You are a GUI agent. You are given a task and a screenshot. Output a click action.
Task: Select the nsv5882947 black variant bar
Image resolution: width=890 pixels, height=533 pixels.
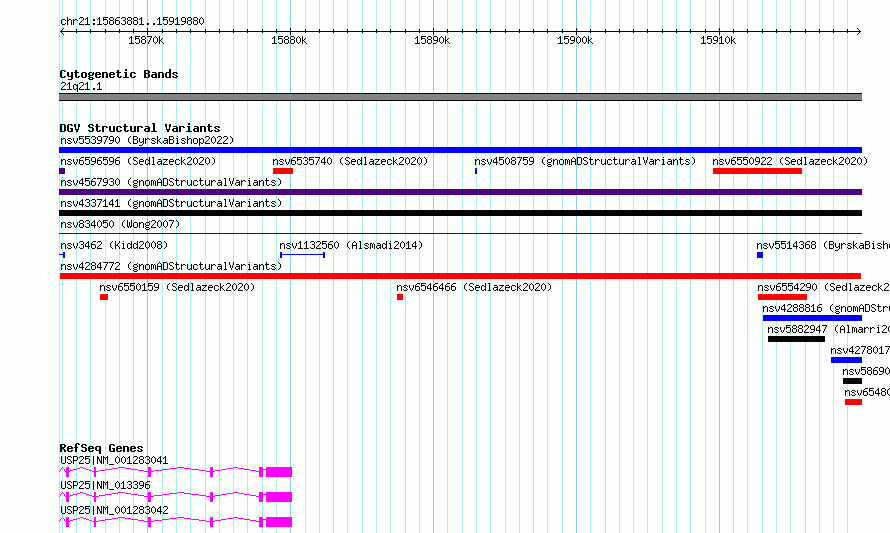tap(796, 339)
